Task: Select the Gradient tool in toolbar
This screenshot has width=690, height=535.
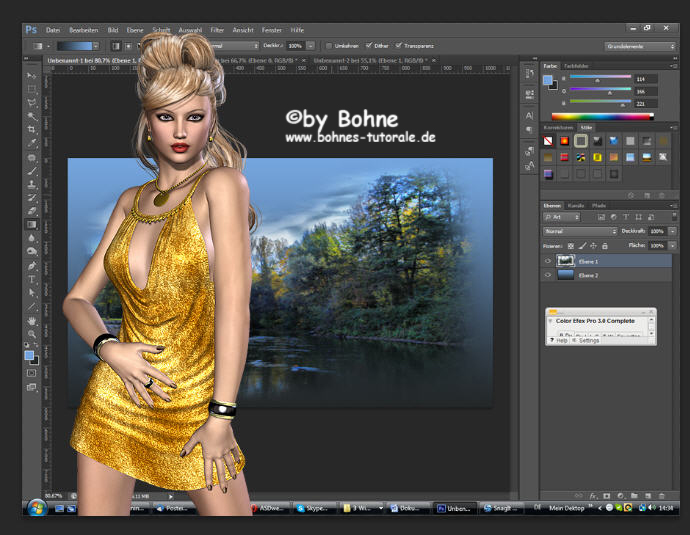Action: (32, 225)
